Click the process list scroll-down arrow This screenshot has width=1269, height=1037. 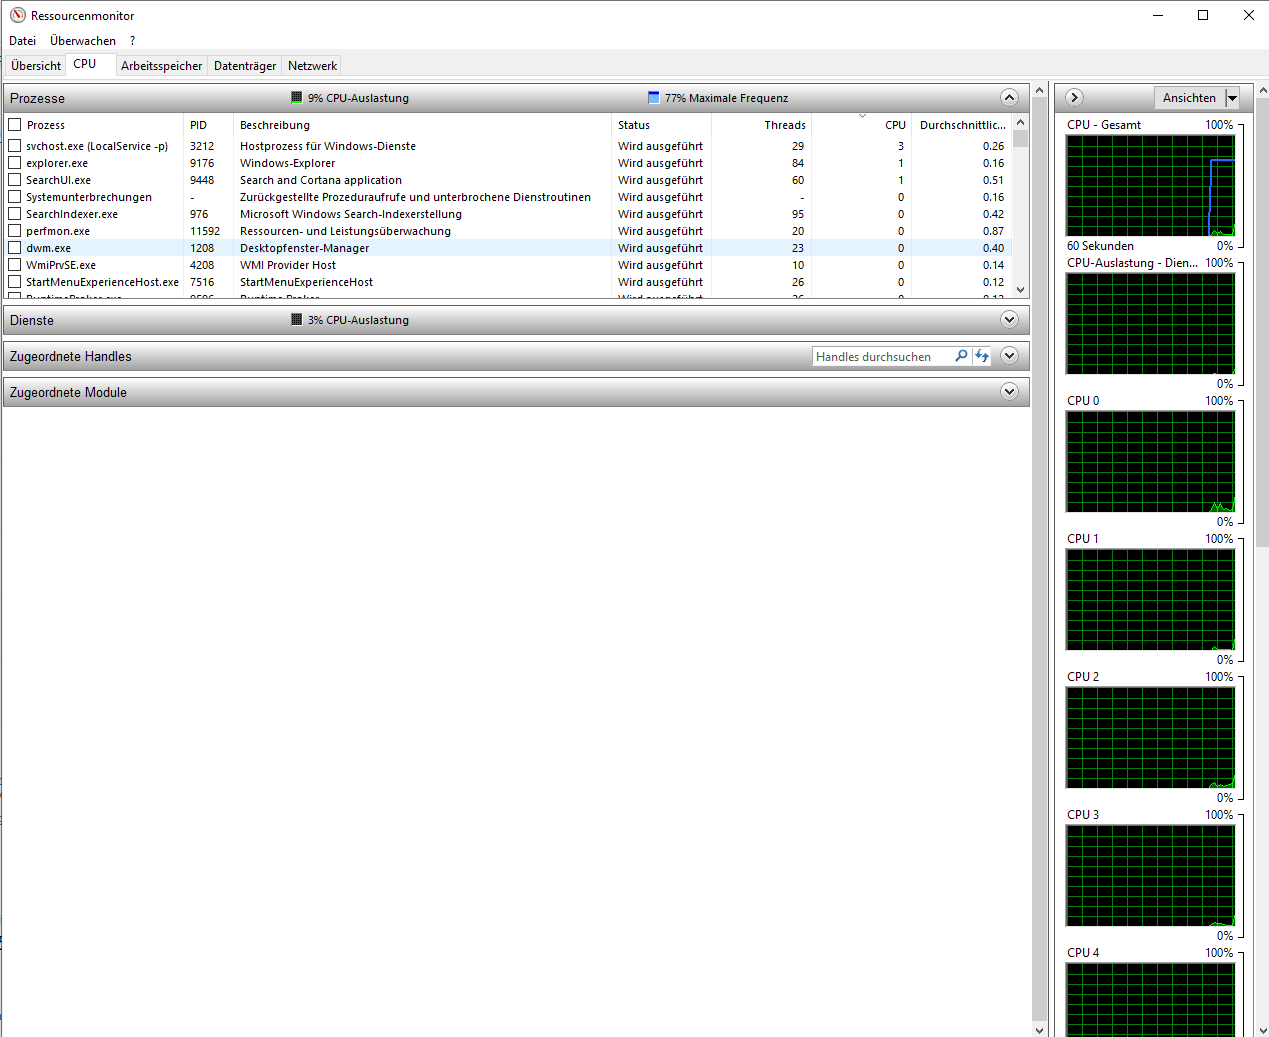coord(1020,289)
